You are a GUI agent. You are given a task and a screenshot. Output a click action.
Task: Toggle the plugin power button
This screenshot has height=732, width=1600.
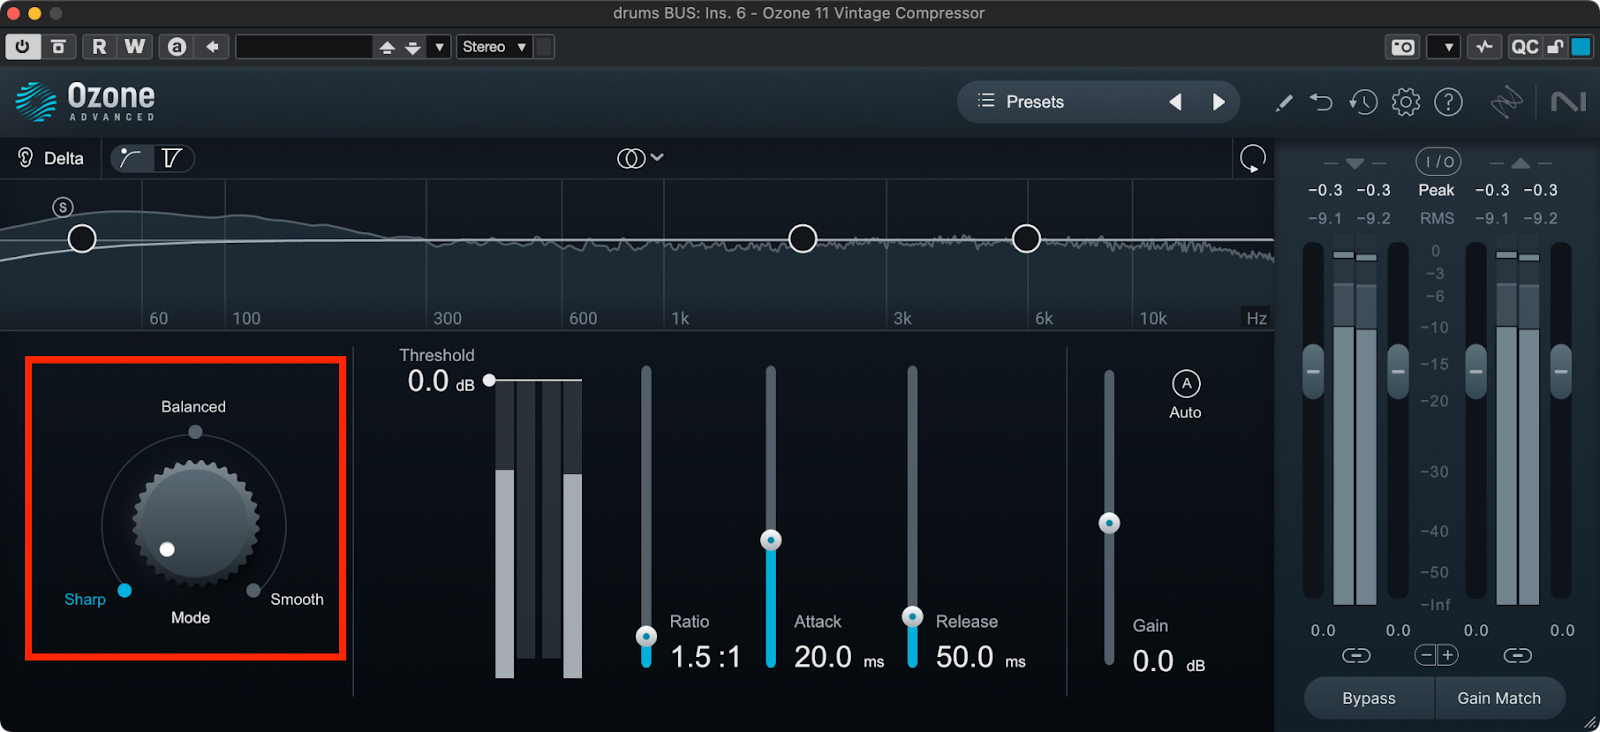click(x=22, y=47)
